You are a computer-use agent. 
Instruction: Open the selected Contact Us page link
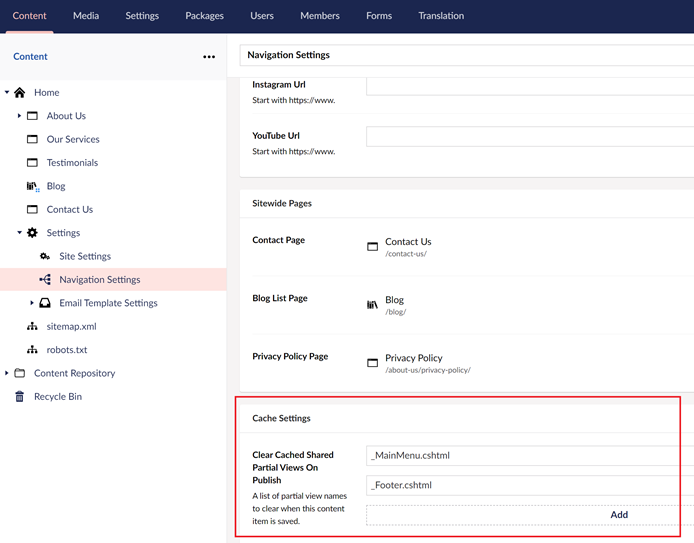tap(408, 242)
